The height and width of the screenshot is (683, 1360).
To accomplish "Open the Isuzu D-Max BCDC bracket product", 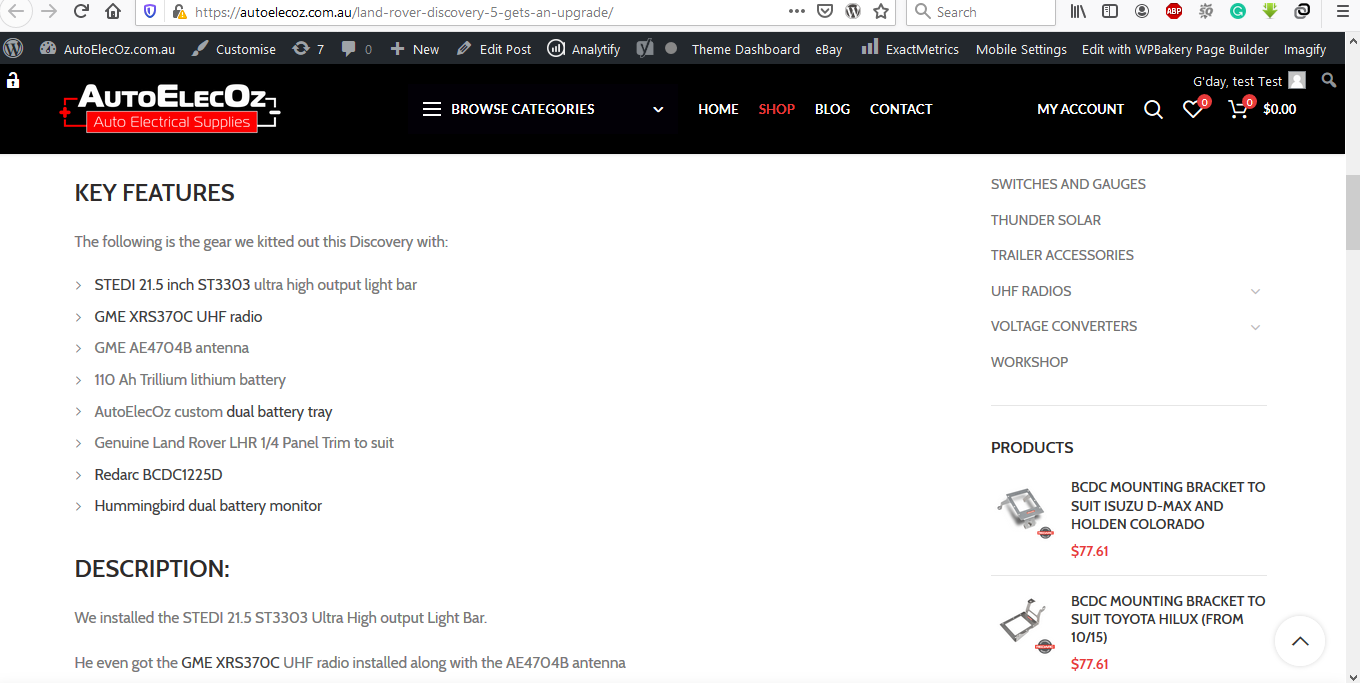I will pos(1168,505).
